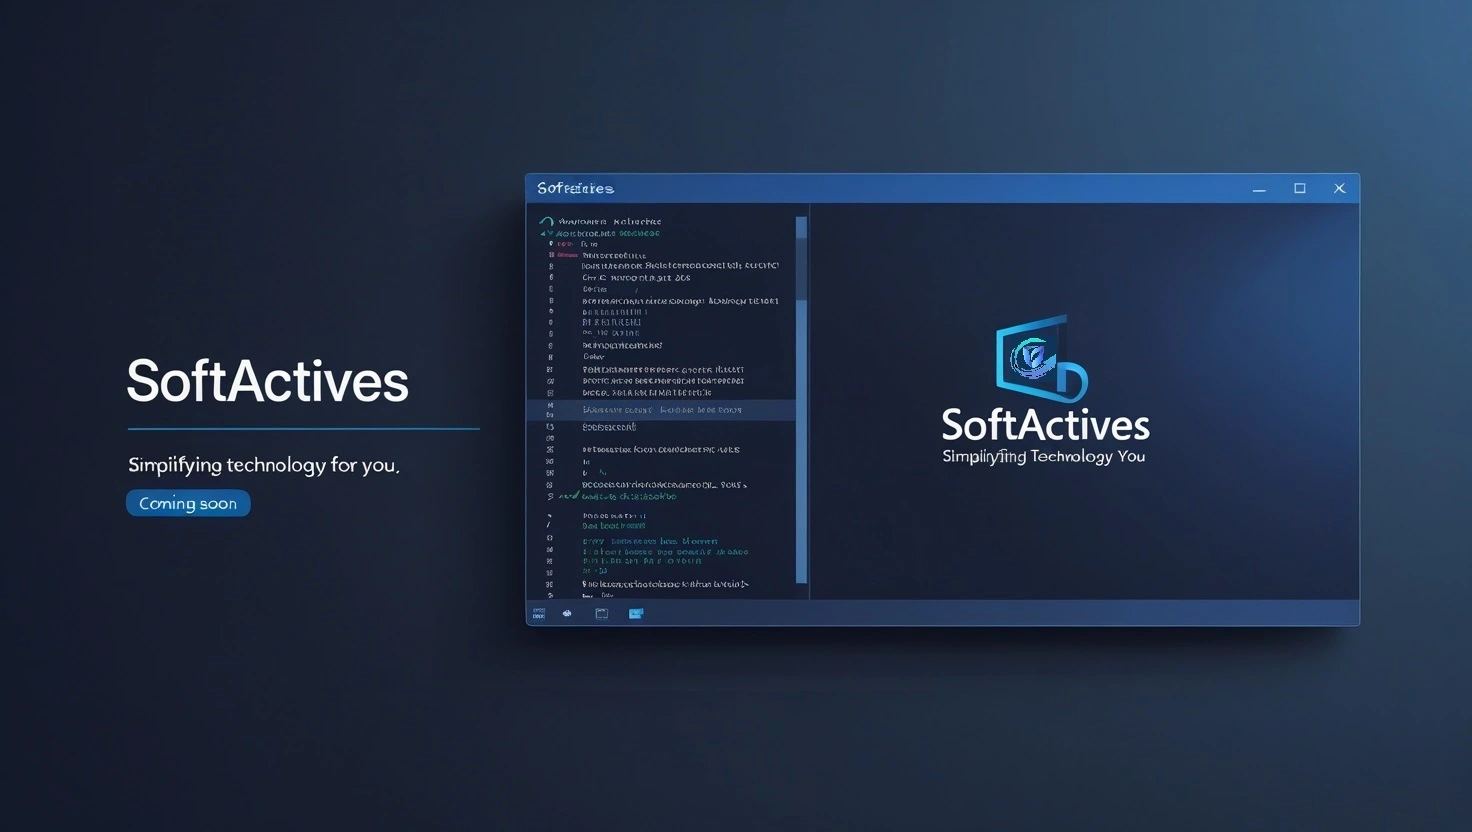Minimize the Softactives window

[1259, 189]
